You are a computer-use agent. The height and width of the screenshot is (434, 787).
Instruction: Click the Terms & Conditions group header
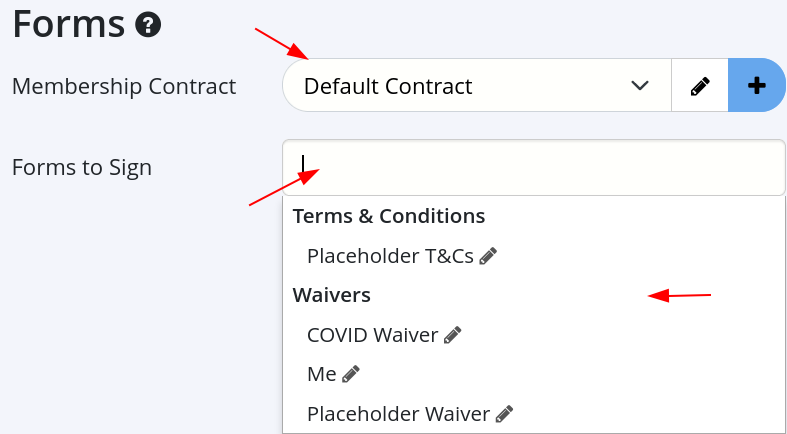click(389, 216)
